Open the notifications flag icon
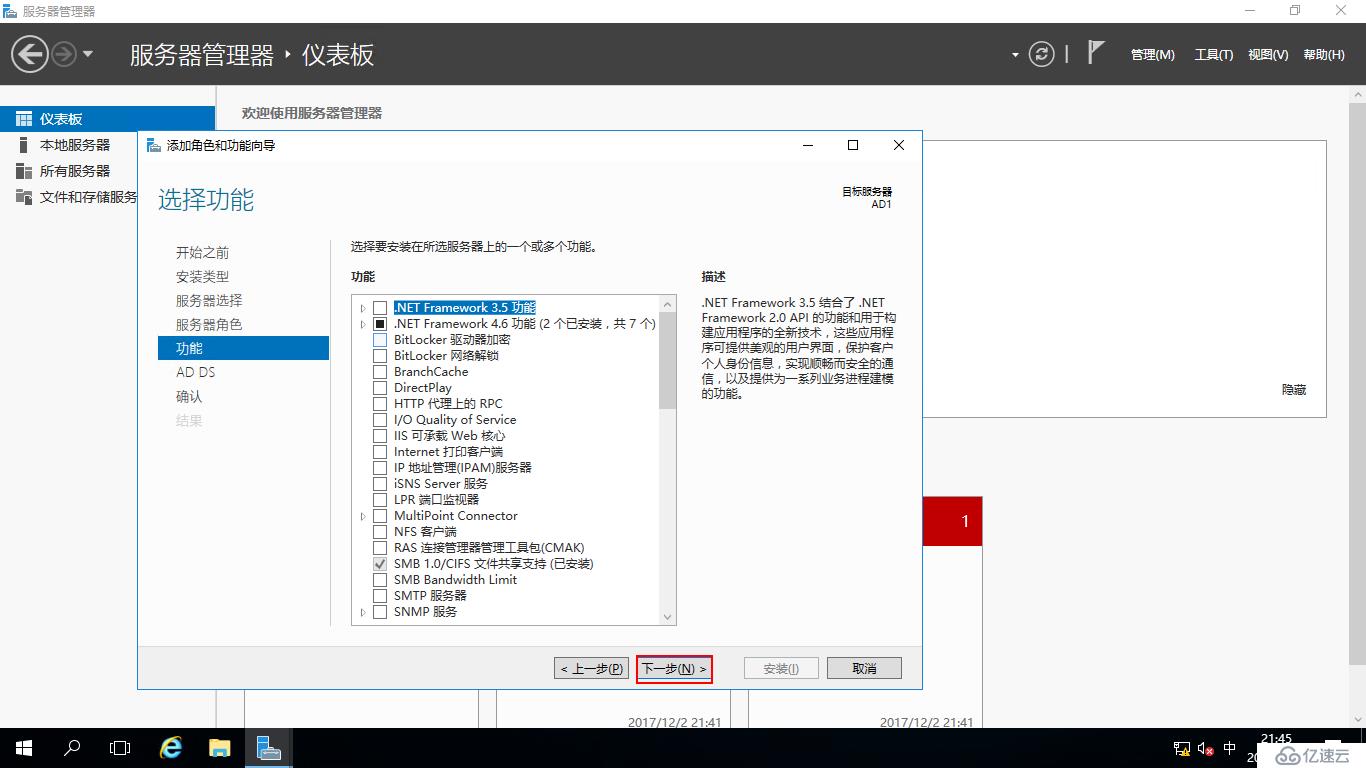Screen dimensions: 1366x768 (1095, 52)
